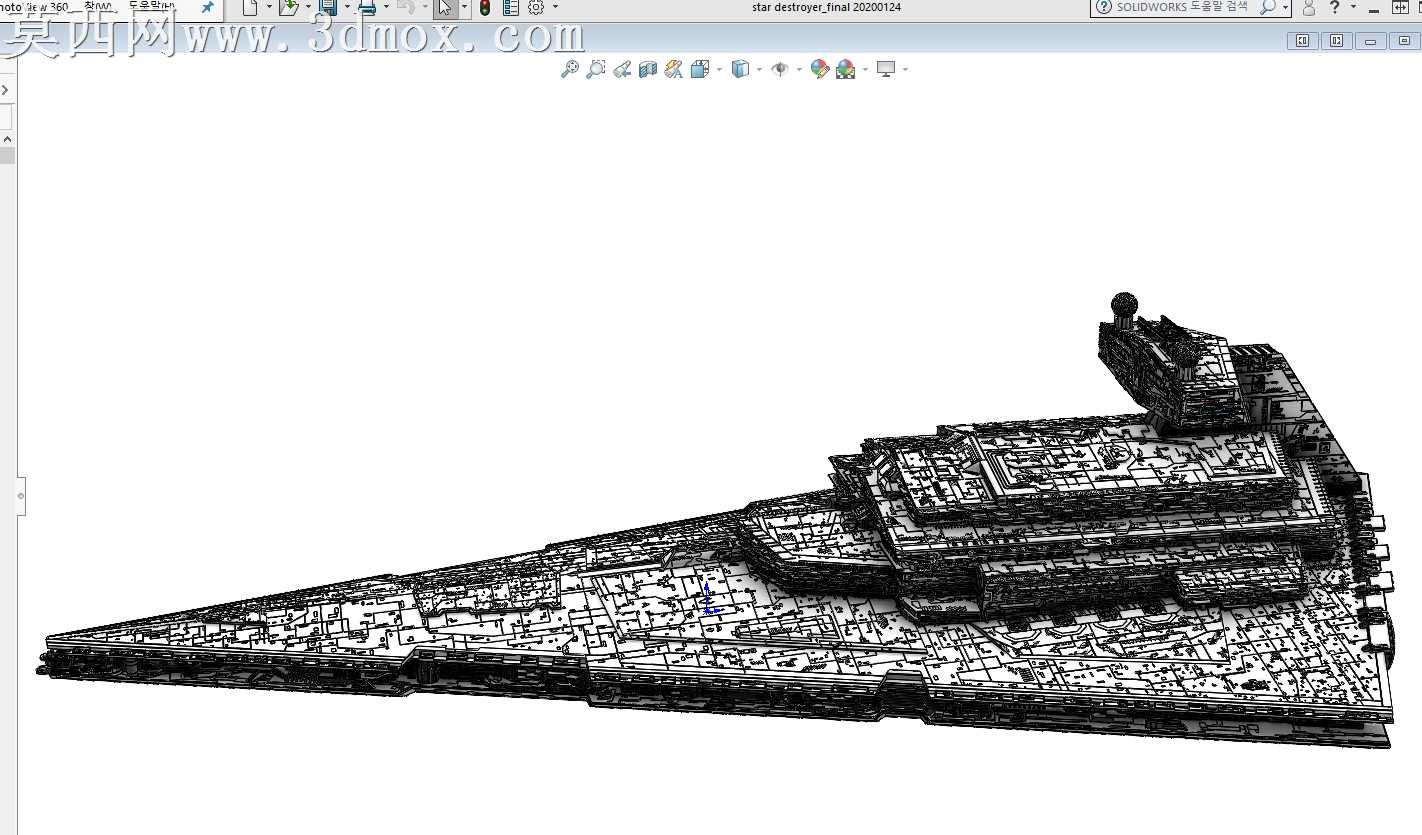The height and width of the screenshot is (835, 1422).
Task: Open the Help (도움말) menu
Action: 152,7
